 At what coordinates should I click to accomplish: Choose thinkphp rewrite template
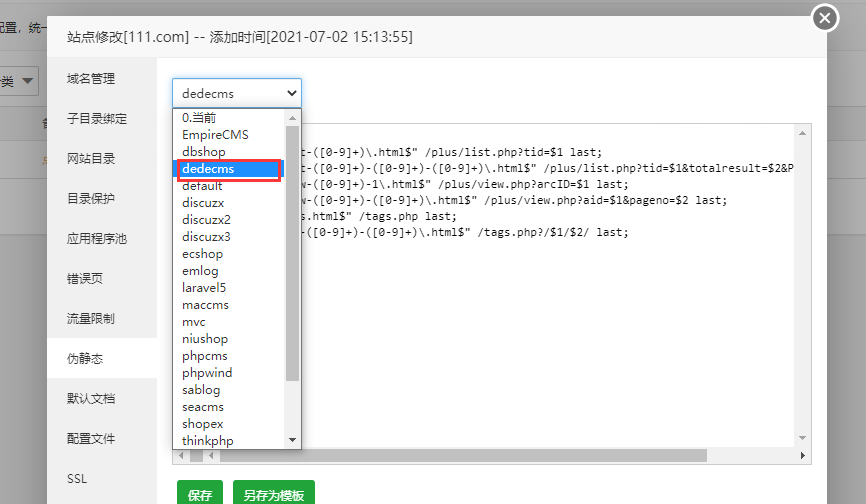[229, 441]
